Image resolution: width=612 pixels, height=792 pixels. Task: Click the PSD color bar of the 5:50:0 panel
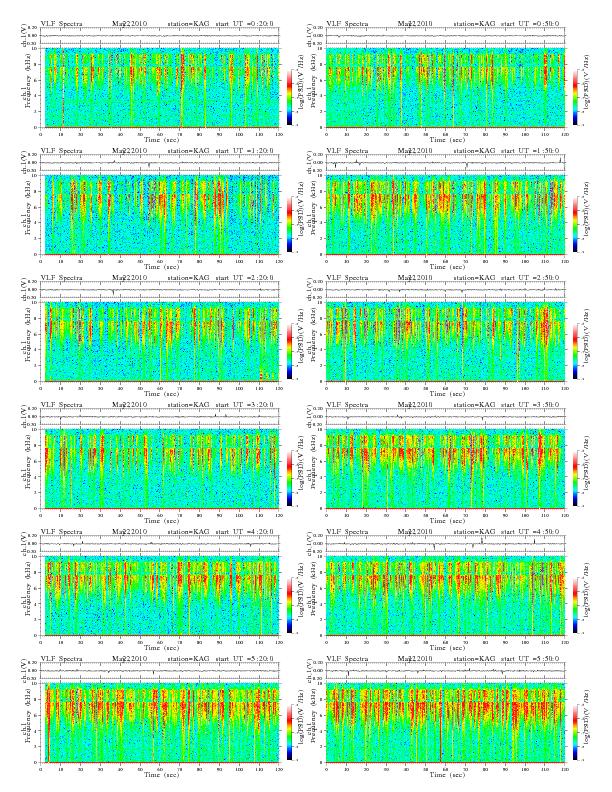click(576, 732)
